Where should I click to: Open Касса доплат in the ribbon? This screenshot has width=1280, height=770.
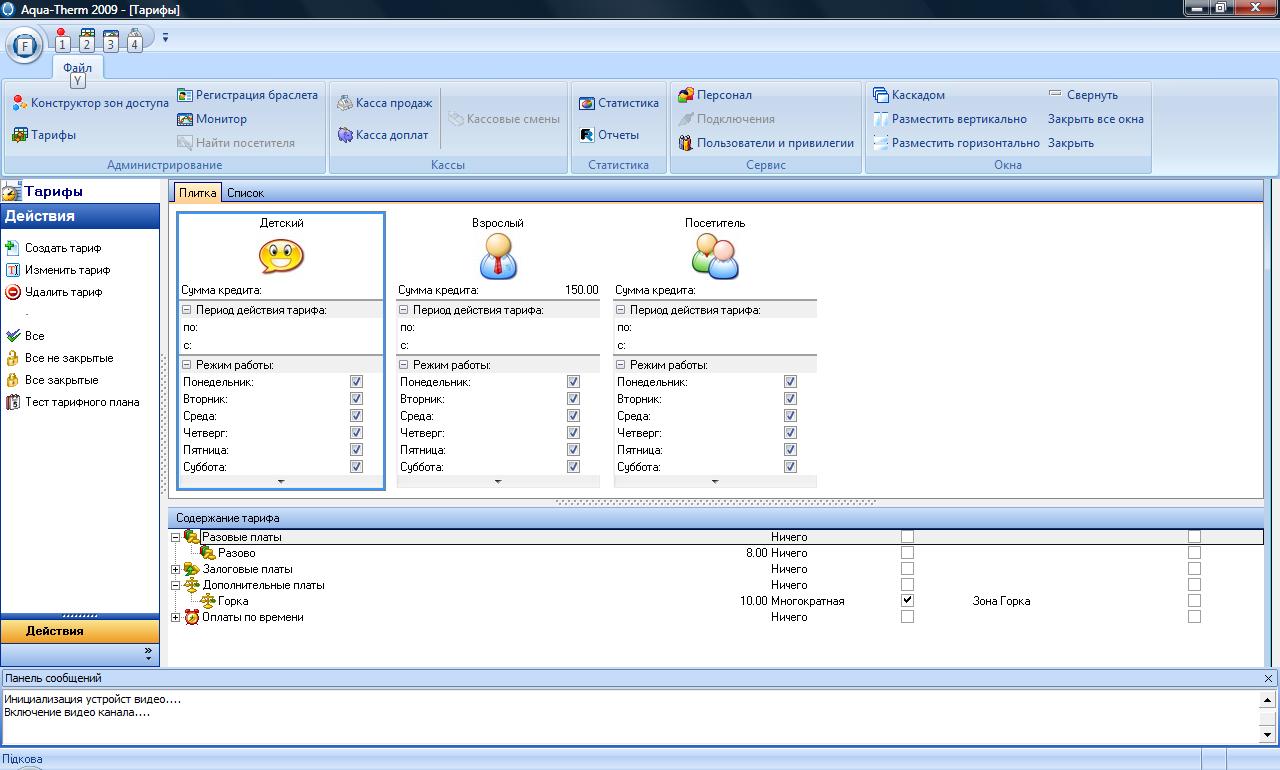pos(345,135)
